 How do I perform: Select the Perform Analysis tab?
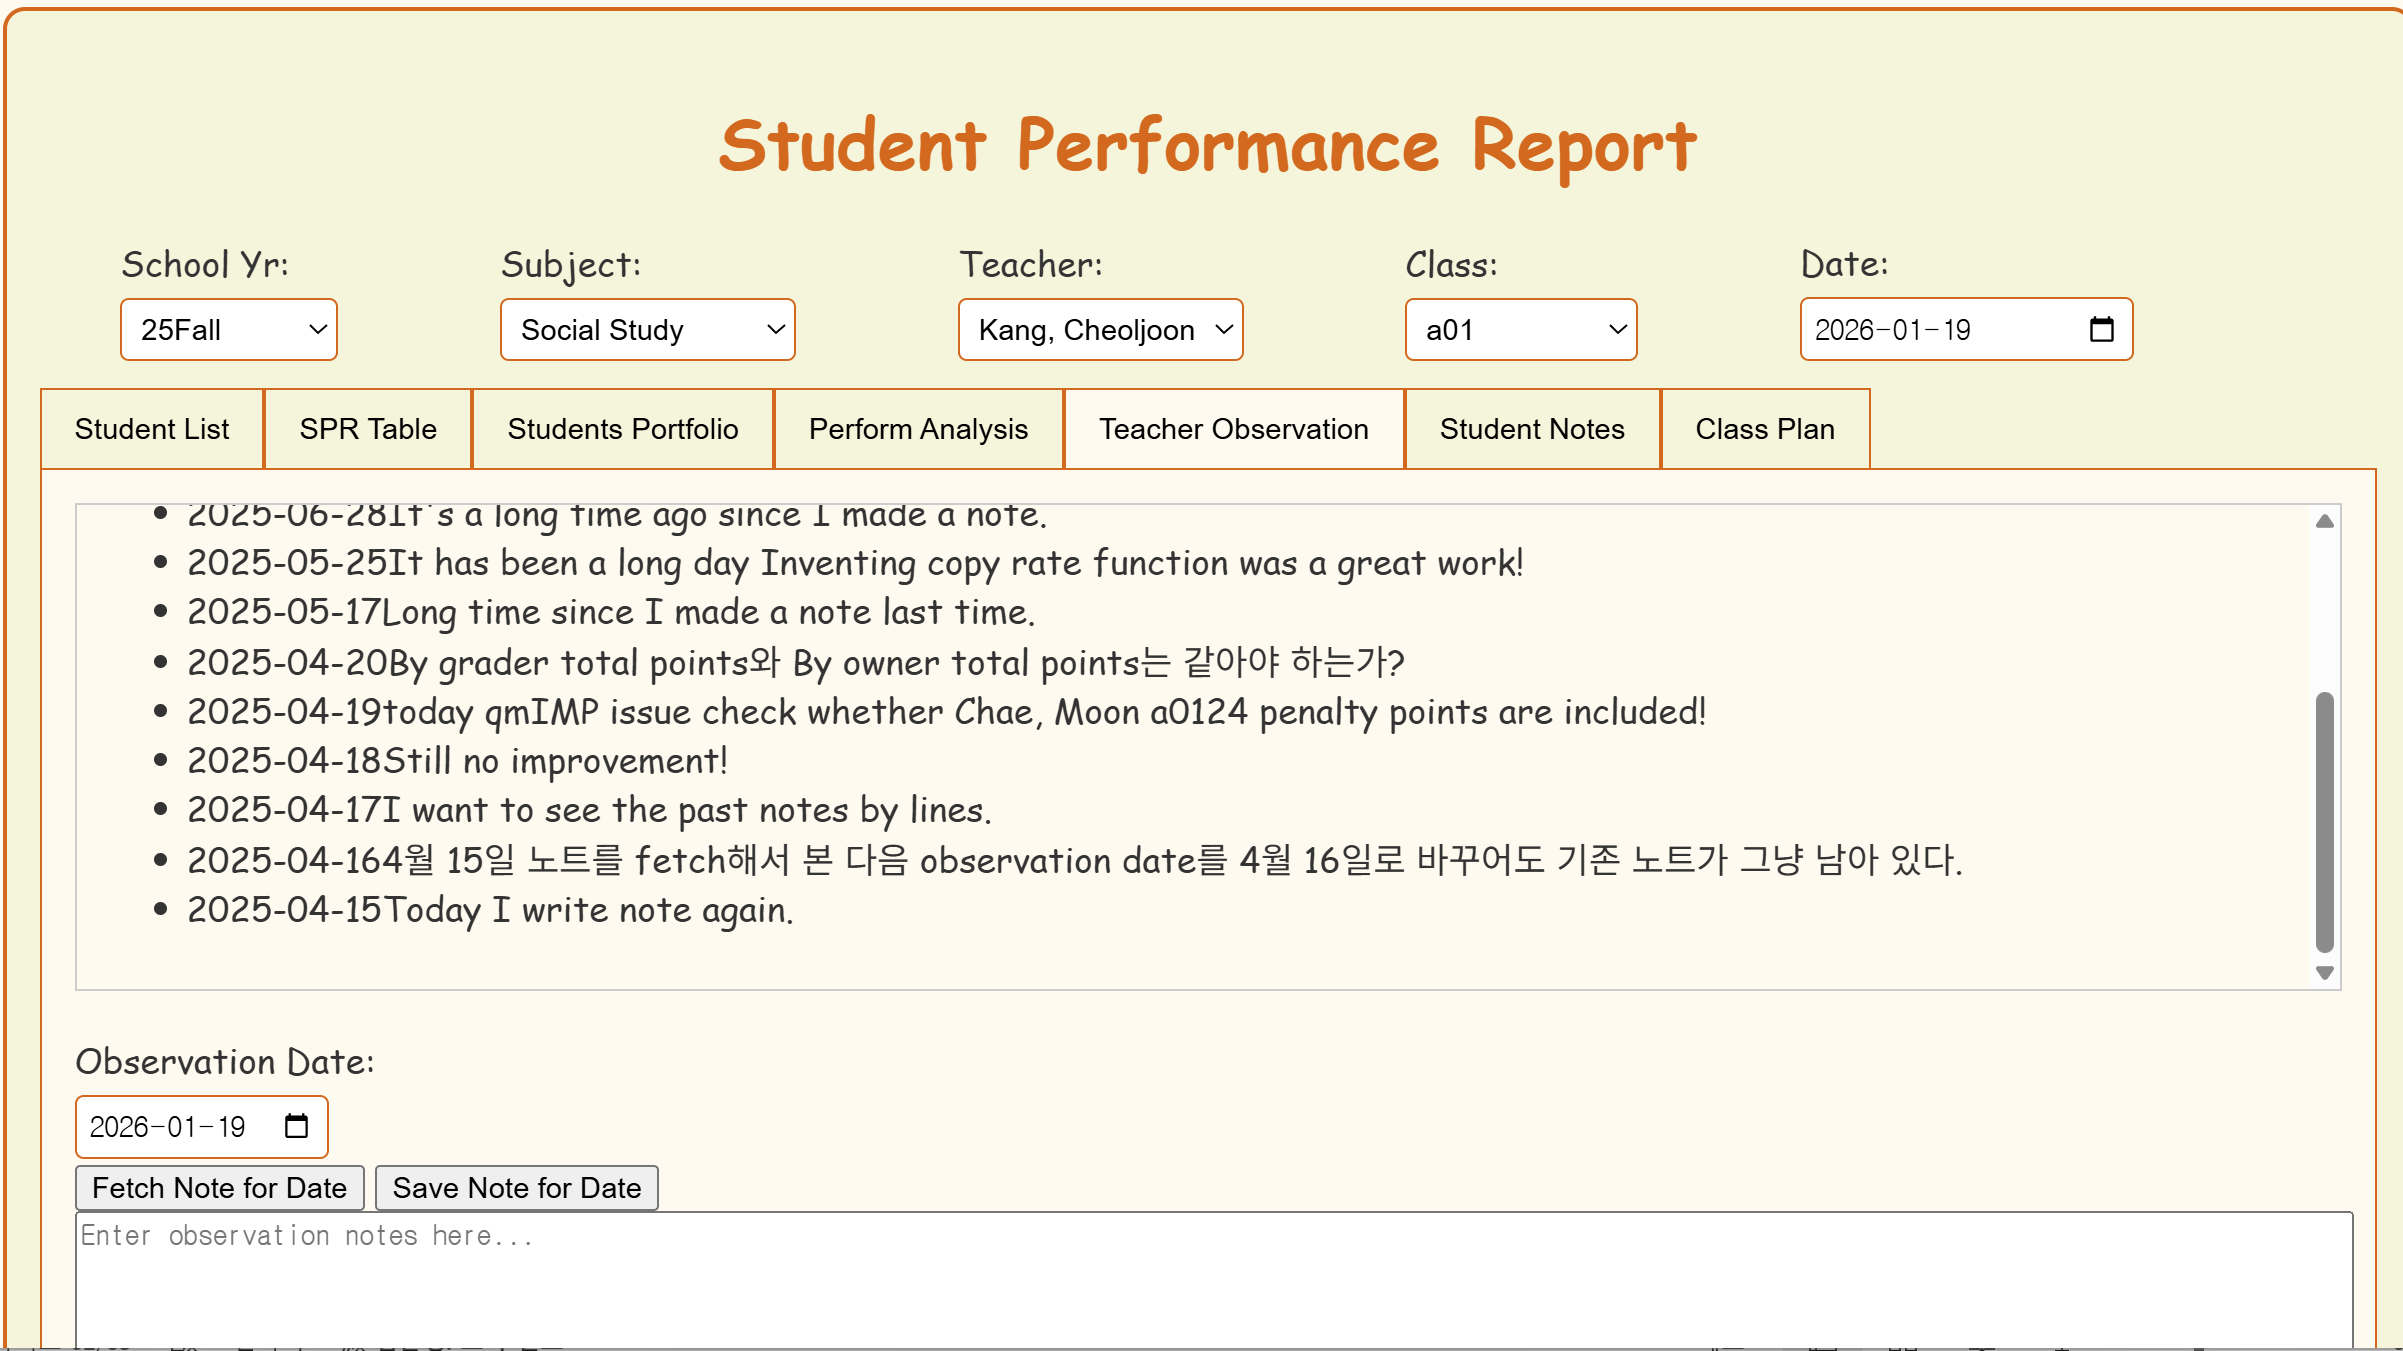pyautogui.click(x=918, y=429)
